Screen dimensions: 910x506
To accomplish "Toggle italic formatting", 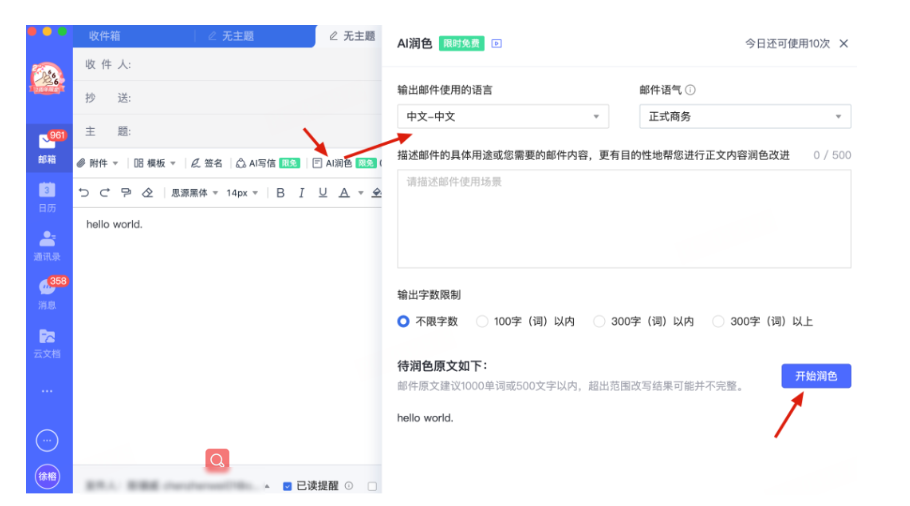I will pos(302,193).
